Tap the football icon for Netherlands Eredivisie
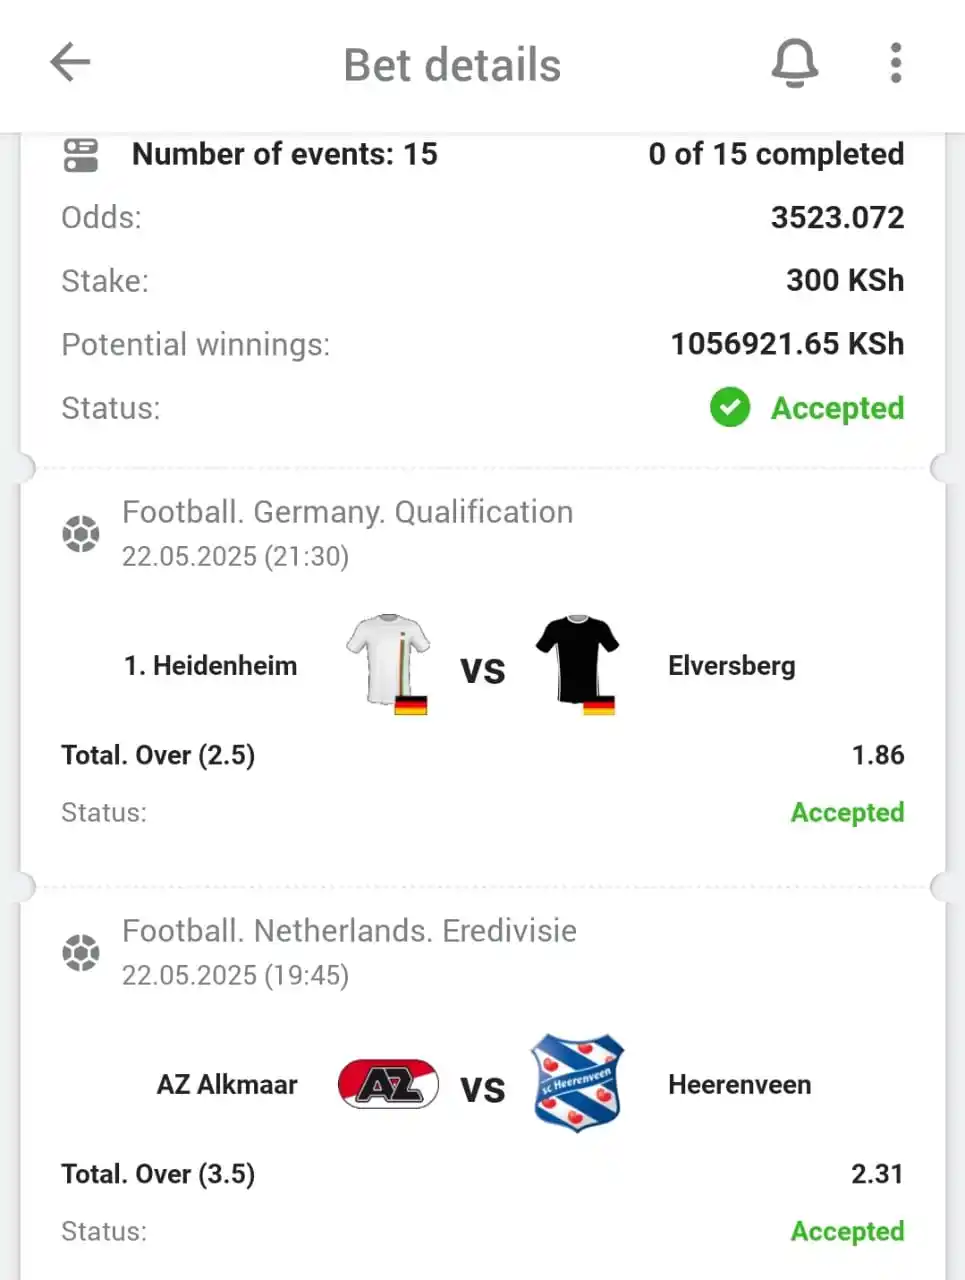 point(81,952)
